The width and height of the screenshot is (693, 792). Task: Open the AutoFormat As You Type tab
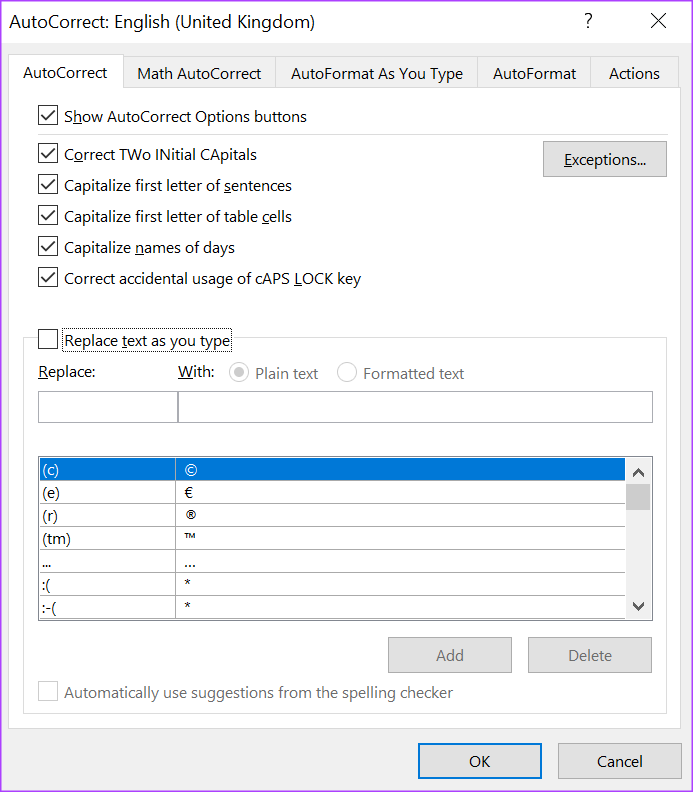[377, 73]
